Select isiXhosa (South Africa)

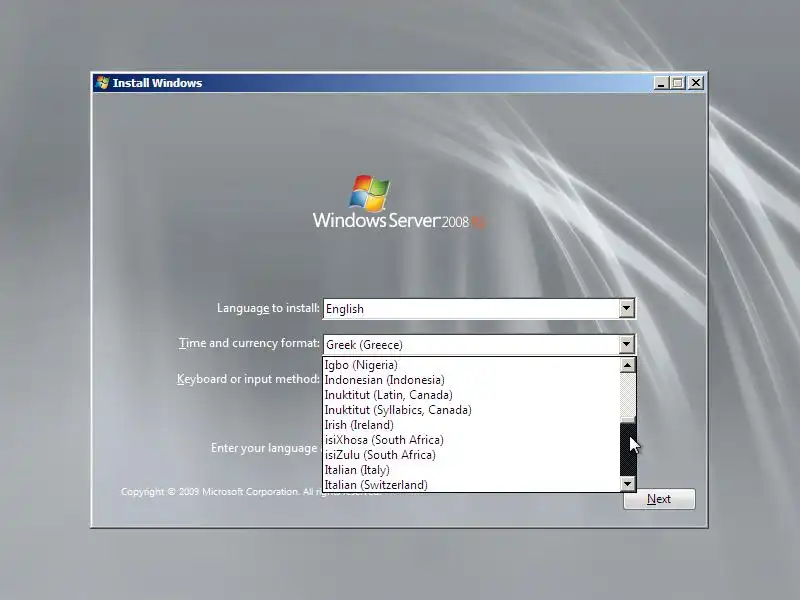[x=471, y=440]
